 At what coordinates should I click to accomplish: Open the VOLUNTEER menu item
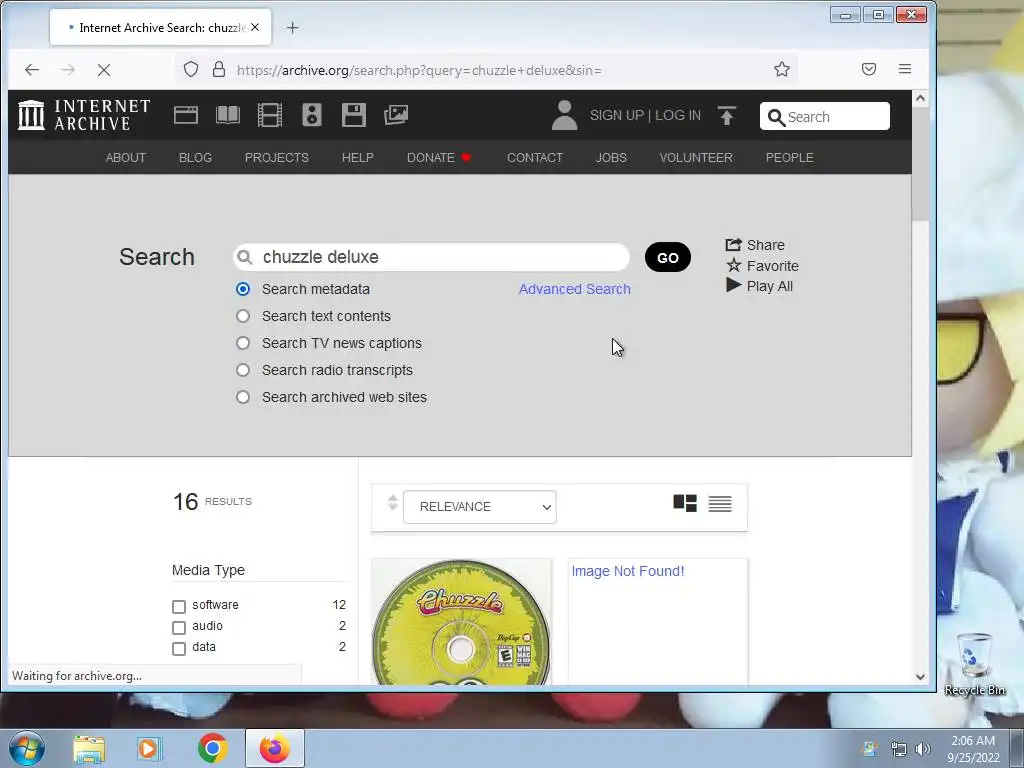pyautogui.click(x=696, y=157)
